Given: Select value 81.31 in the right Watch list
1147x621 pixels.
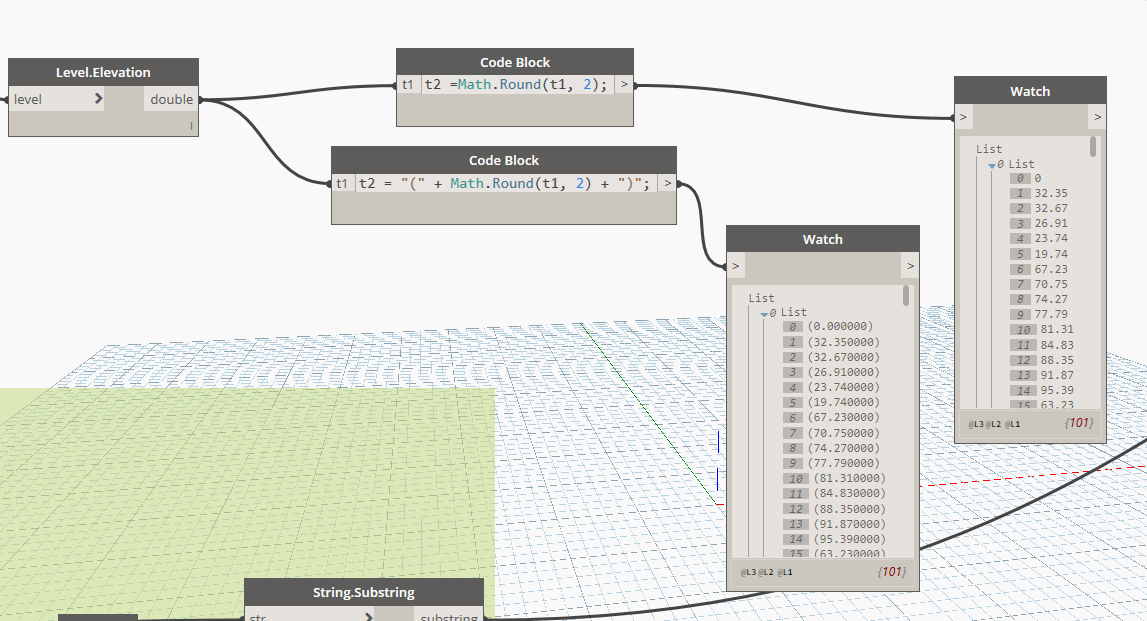Looking at the screenshot, I should point(1057,329).
